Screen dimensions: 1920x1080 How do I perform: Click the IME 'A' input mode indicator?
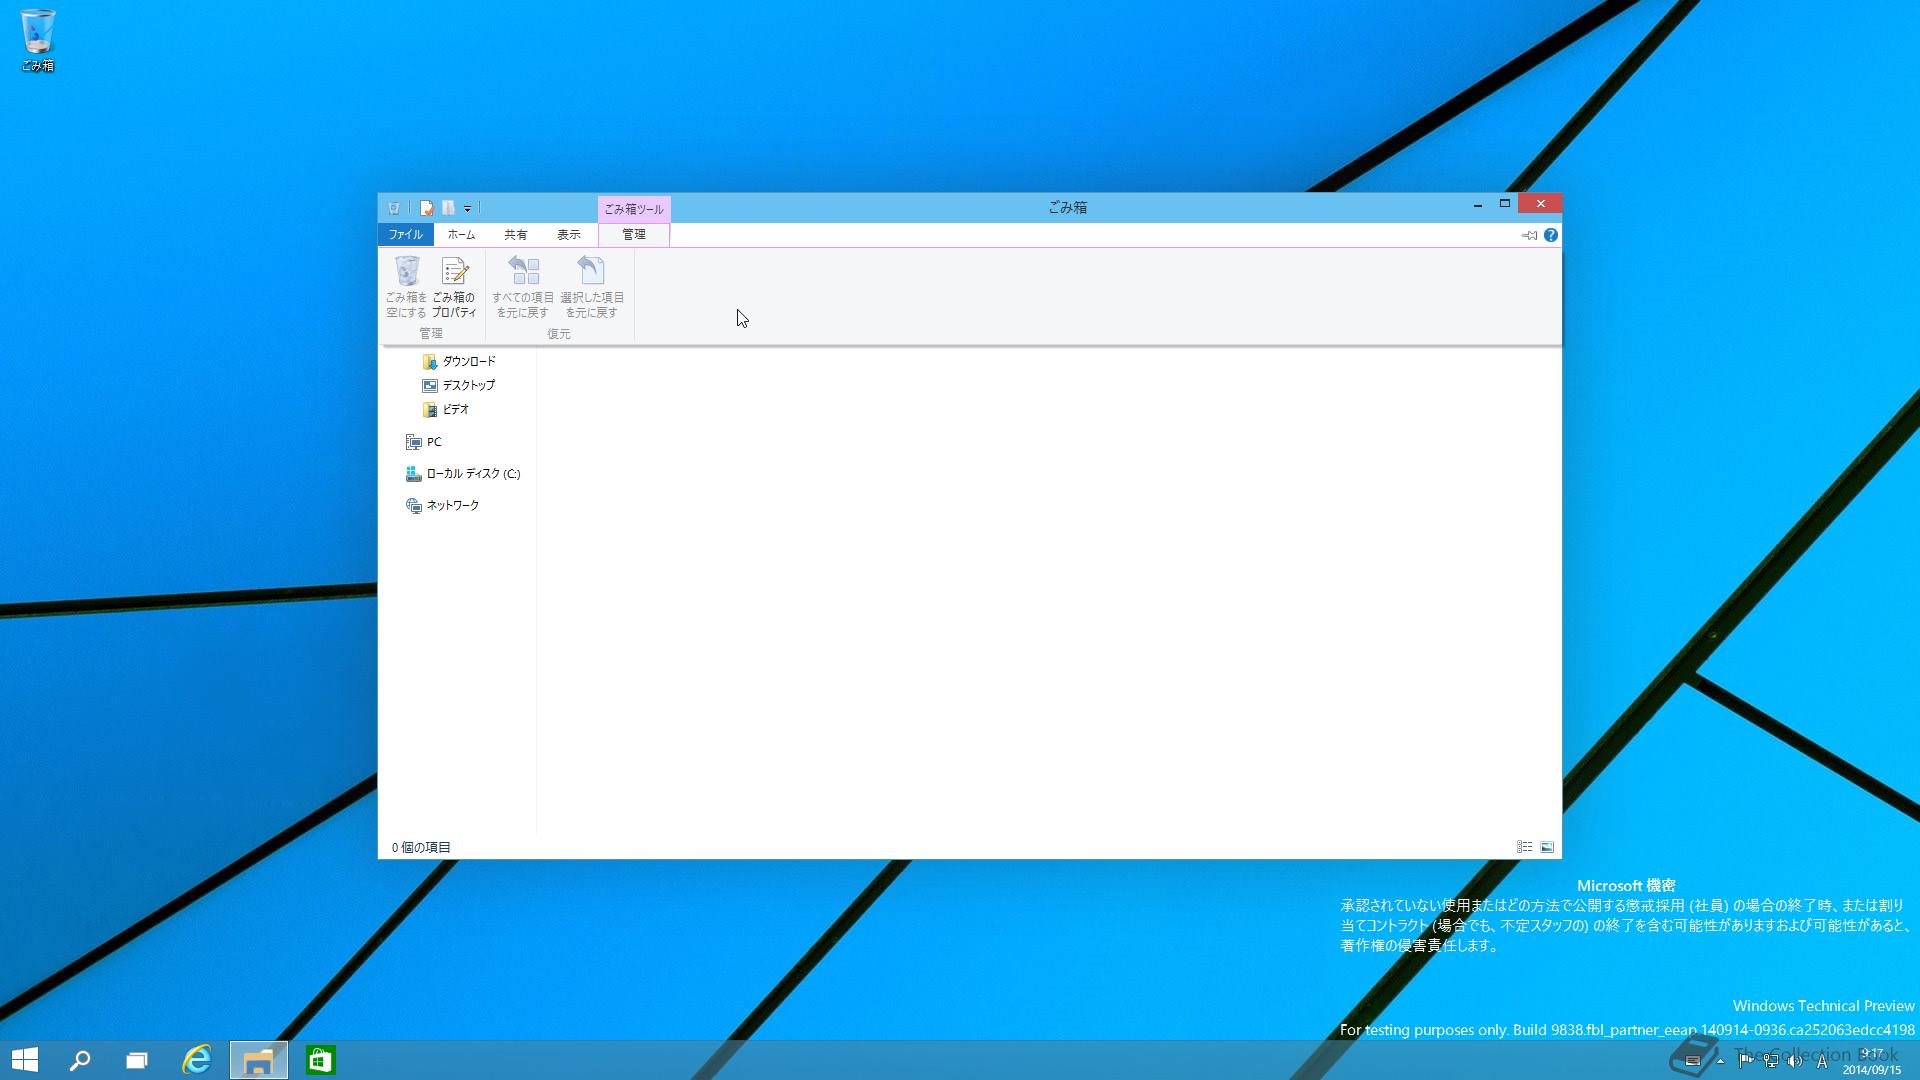(1822, 1062)
